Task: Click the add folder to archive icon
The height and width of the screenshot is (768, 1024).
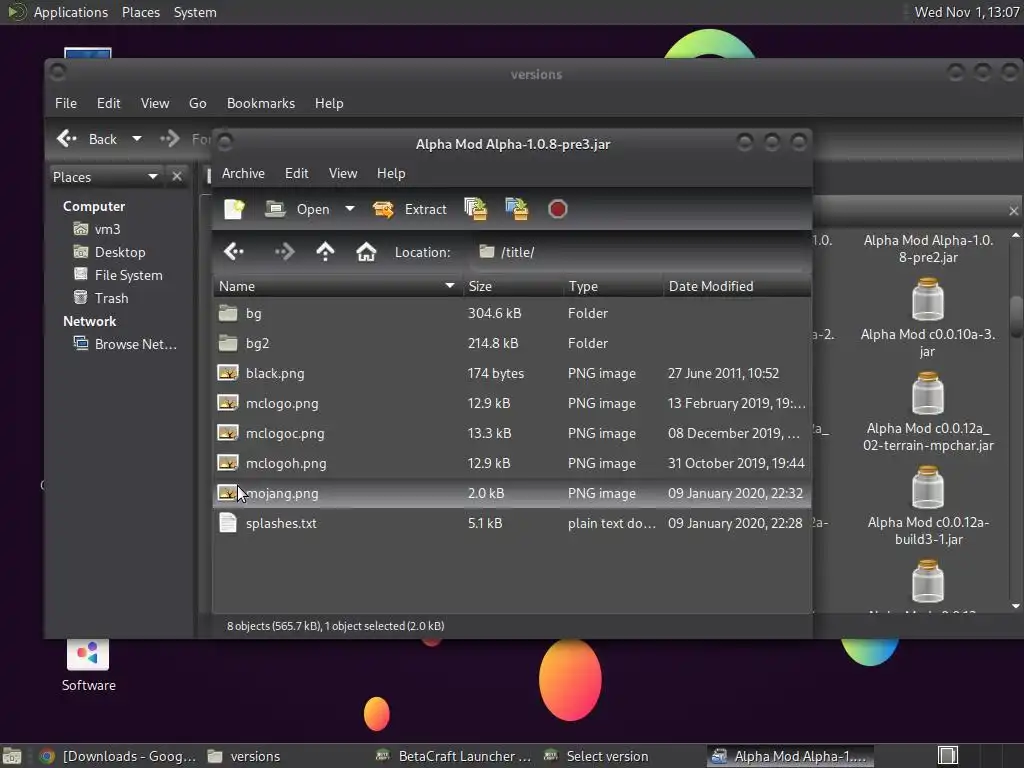Action: pyautogui.click(x=517, y=209)
